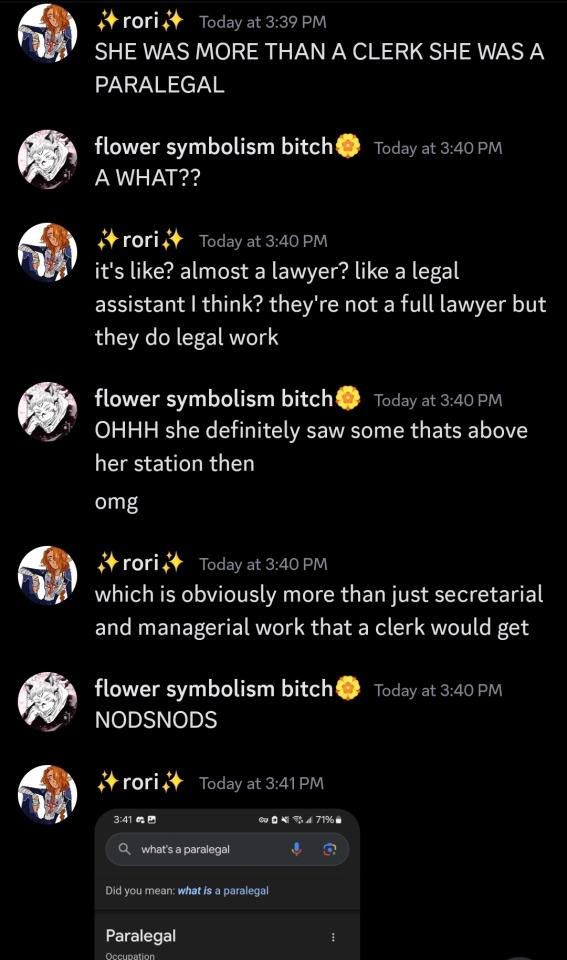Open "flower symbolism bitch" username above "A WHAT??"

(214, 146)
